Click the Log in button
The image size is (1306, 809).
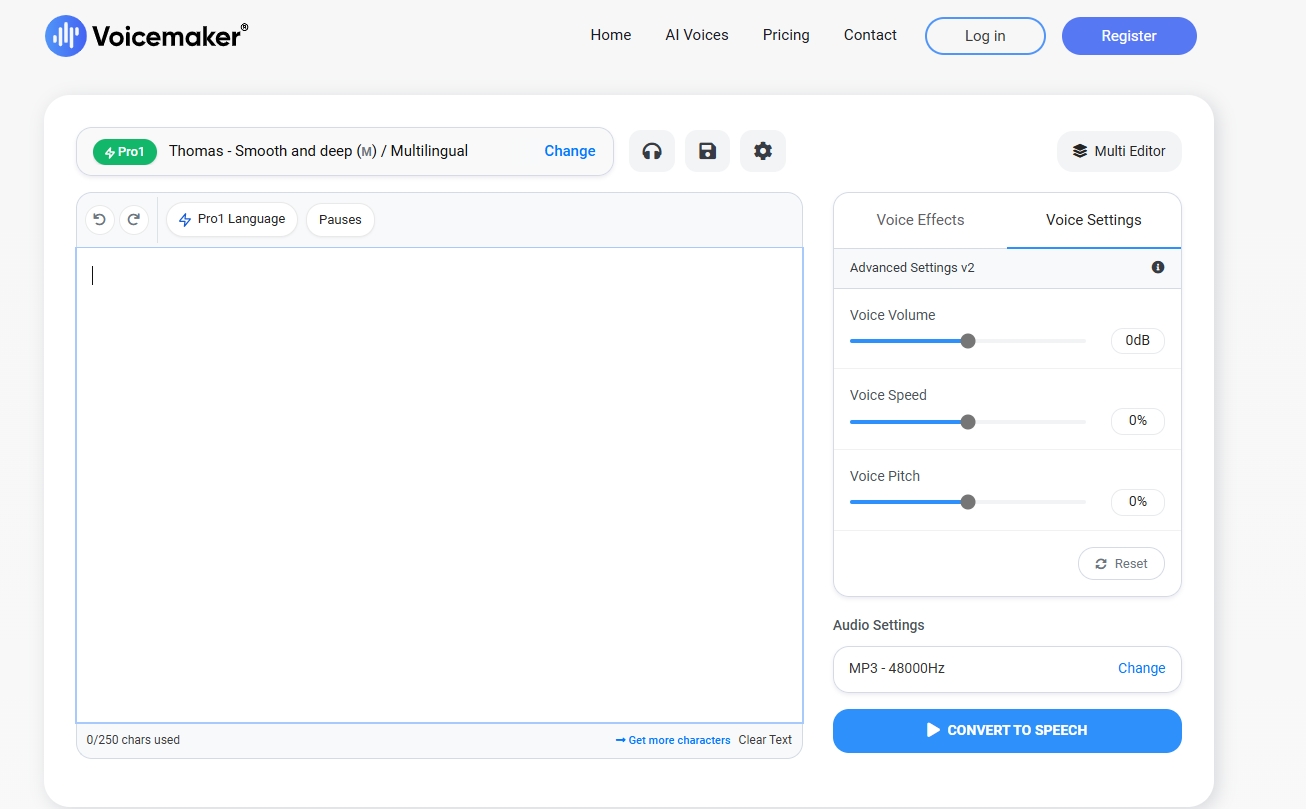pos(985,36)
